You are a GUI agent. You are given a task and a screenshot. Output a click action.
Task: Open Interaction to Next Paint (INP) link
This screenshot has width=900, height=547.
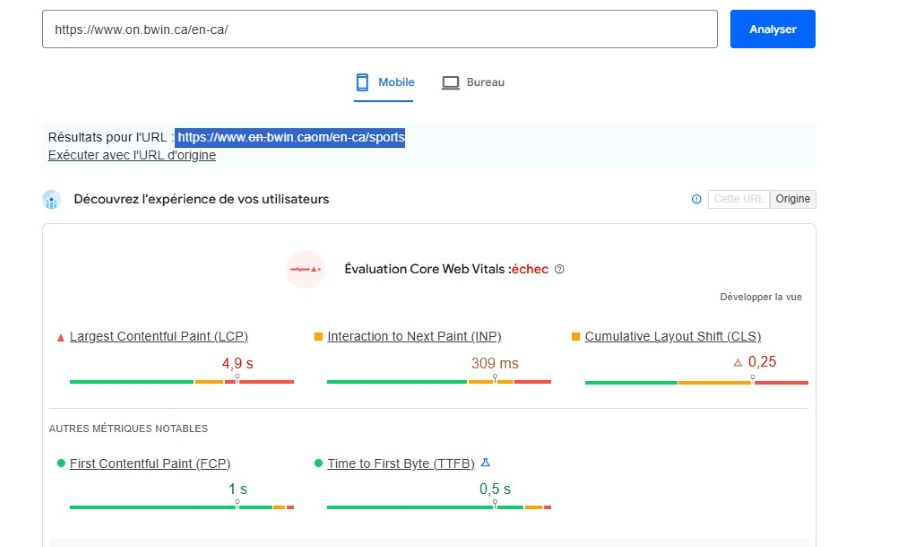[414, 336]
